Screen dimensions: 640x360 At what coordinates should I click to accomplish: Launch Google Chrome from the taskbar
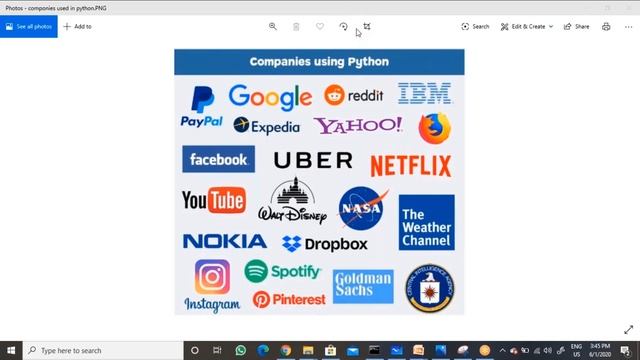coord(286,351)
